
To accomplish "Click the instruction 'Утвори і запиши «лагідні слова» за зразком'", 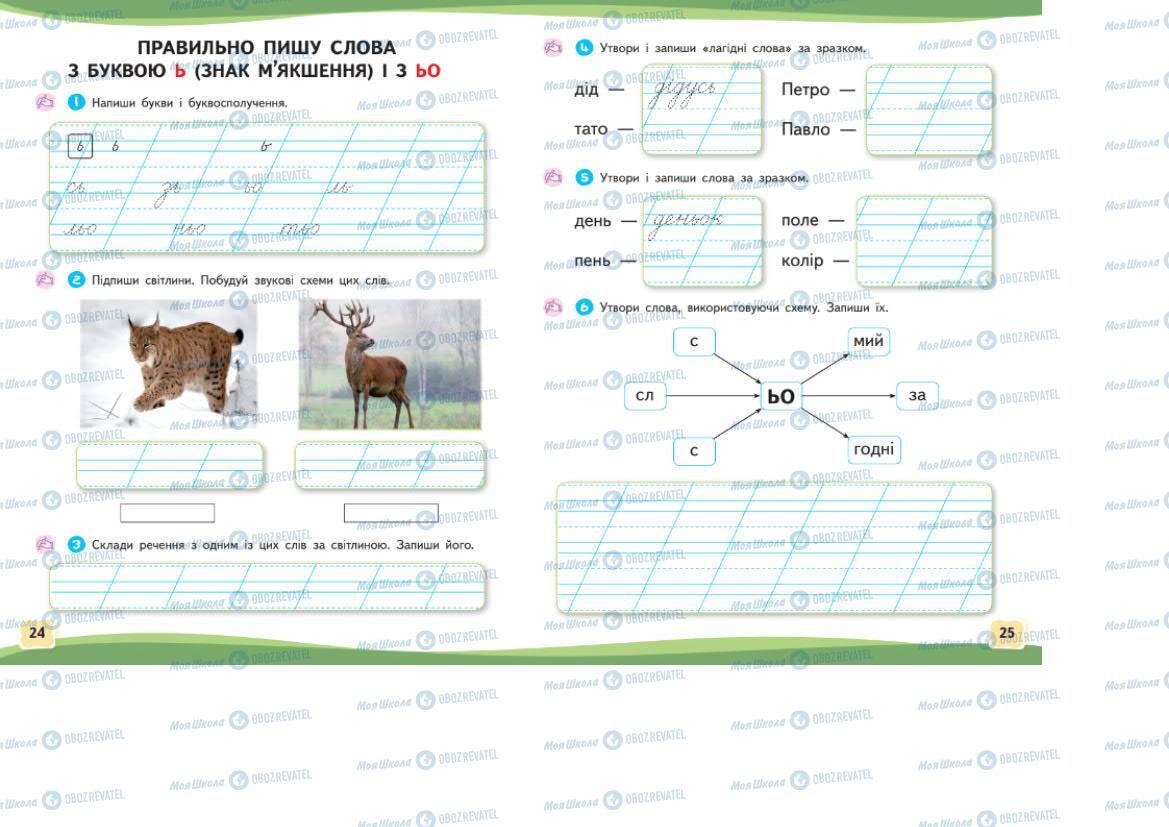I will [x=733, y=48].
